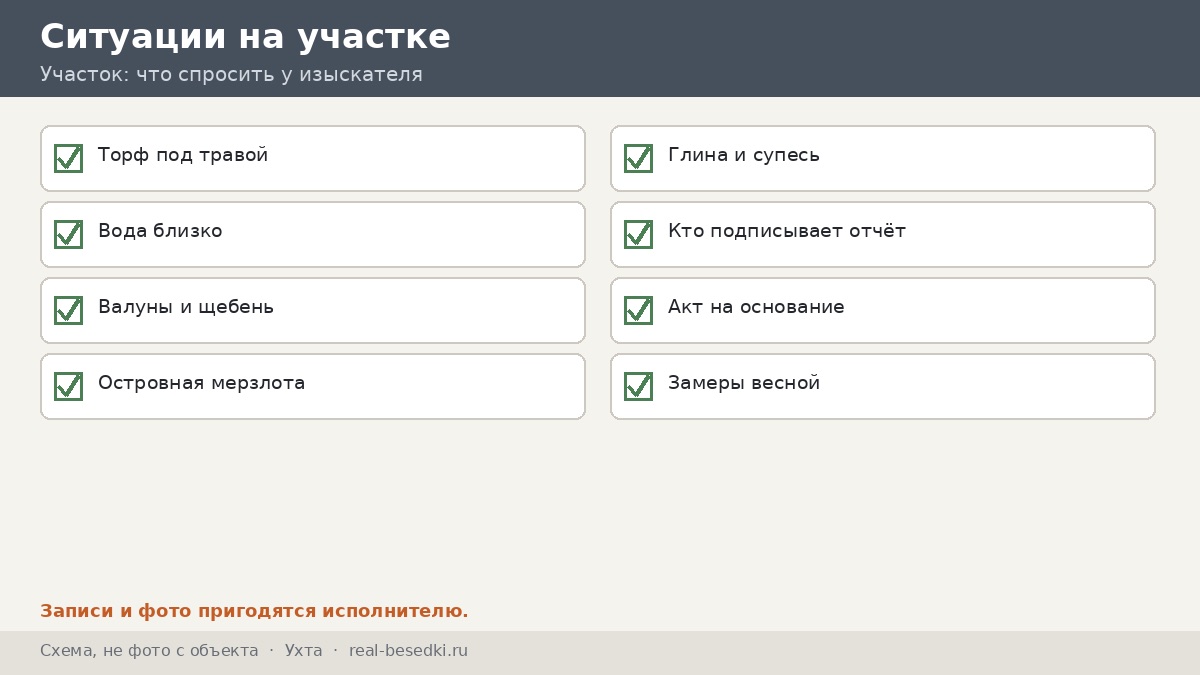
Task: Click the «Схема, не фото с объекта» footer text
Action: coord(149,651)
